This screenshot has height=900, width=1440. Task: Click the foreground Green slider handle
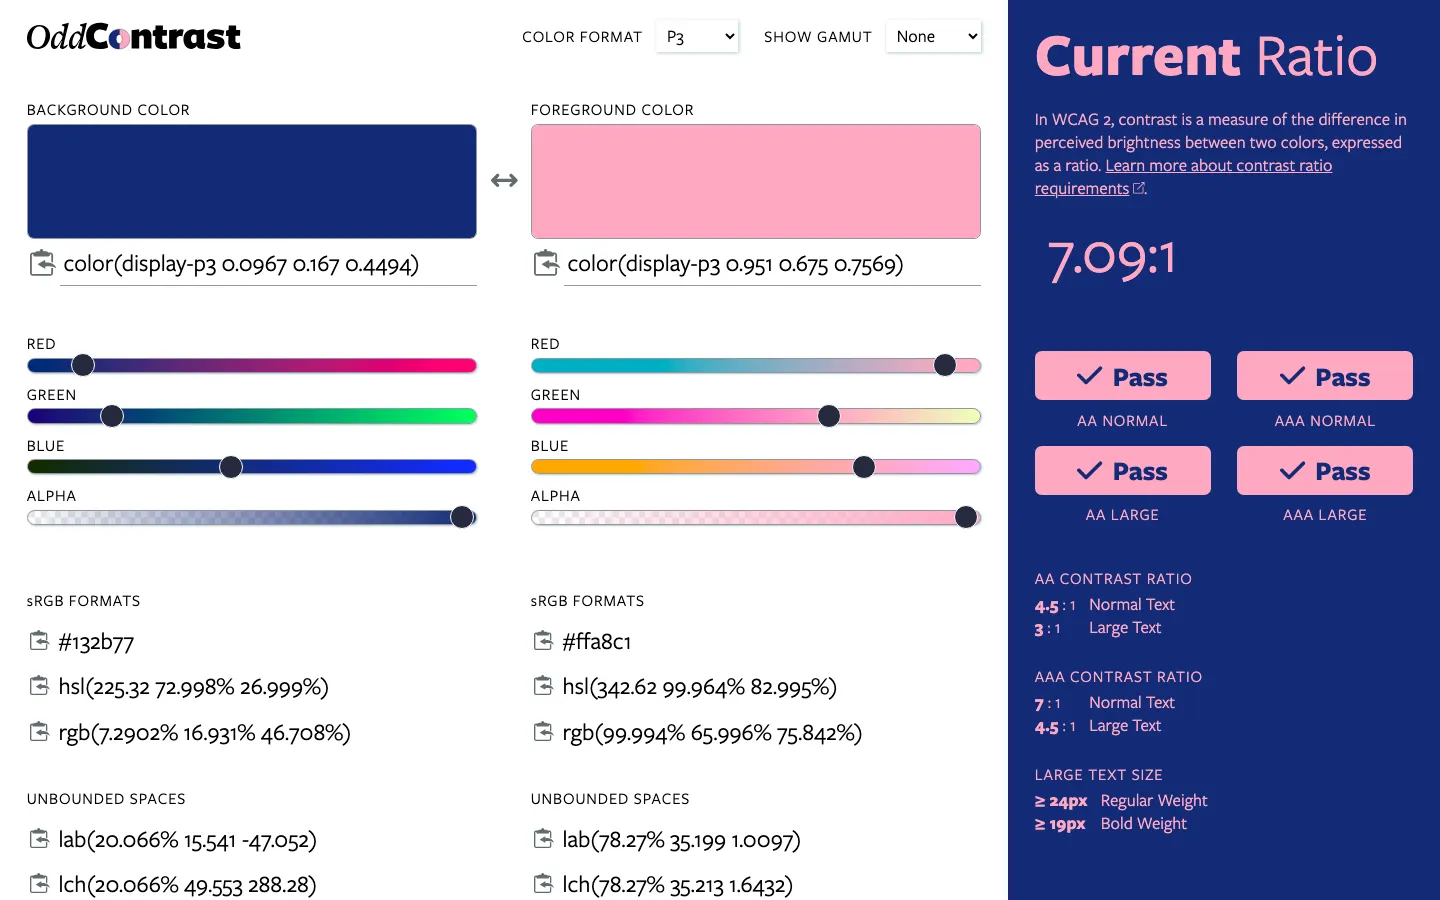click(829, 416)
